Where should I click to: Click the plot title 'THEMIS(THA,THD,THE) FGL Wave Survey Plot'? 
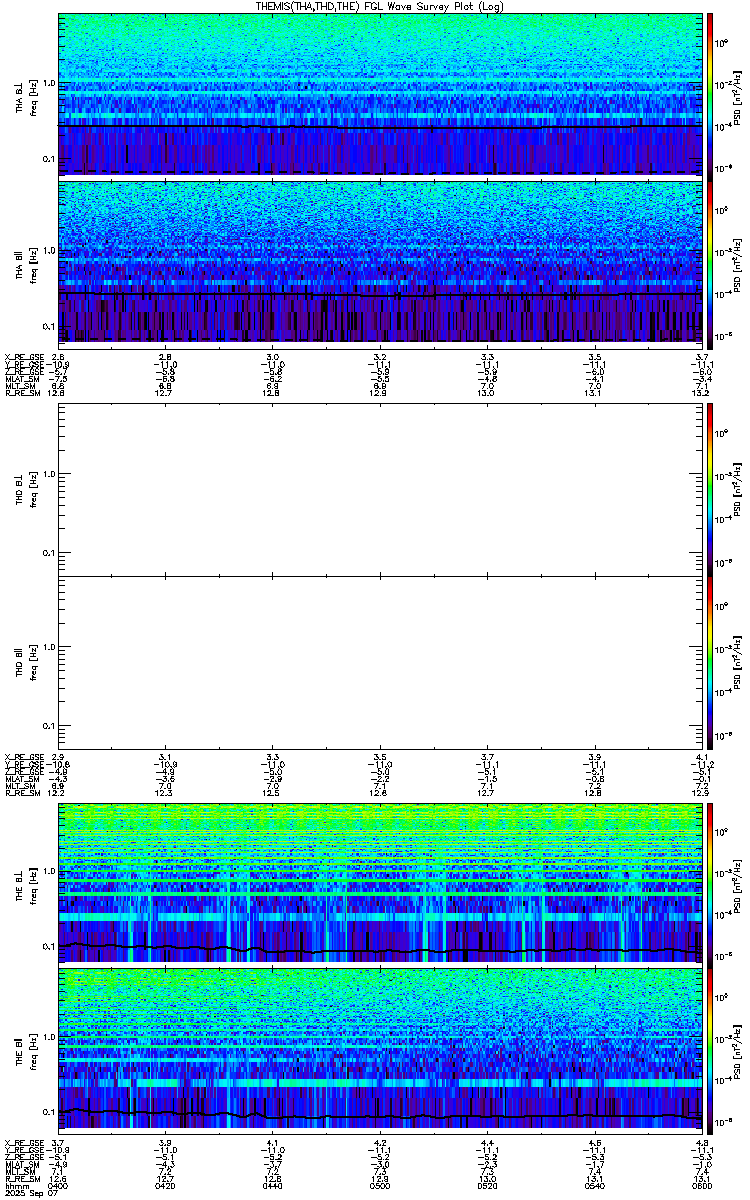(x=379, y=6)
